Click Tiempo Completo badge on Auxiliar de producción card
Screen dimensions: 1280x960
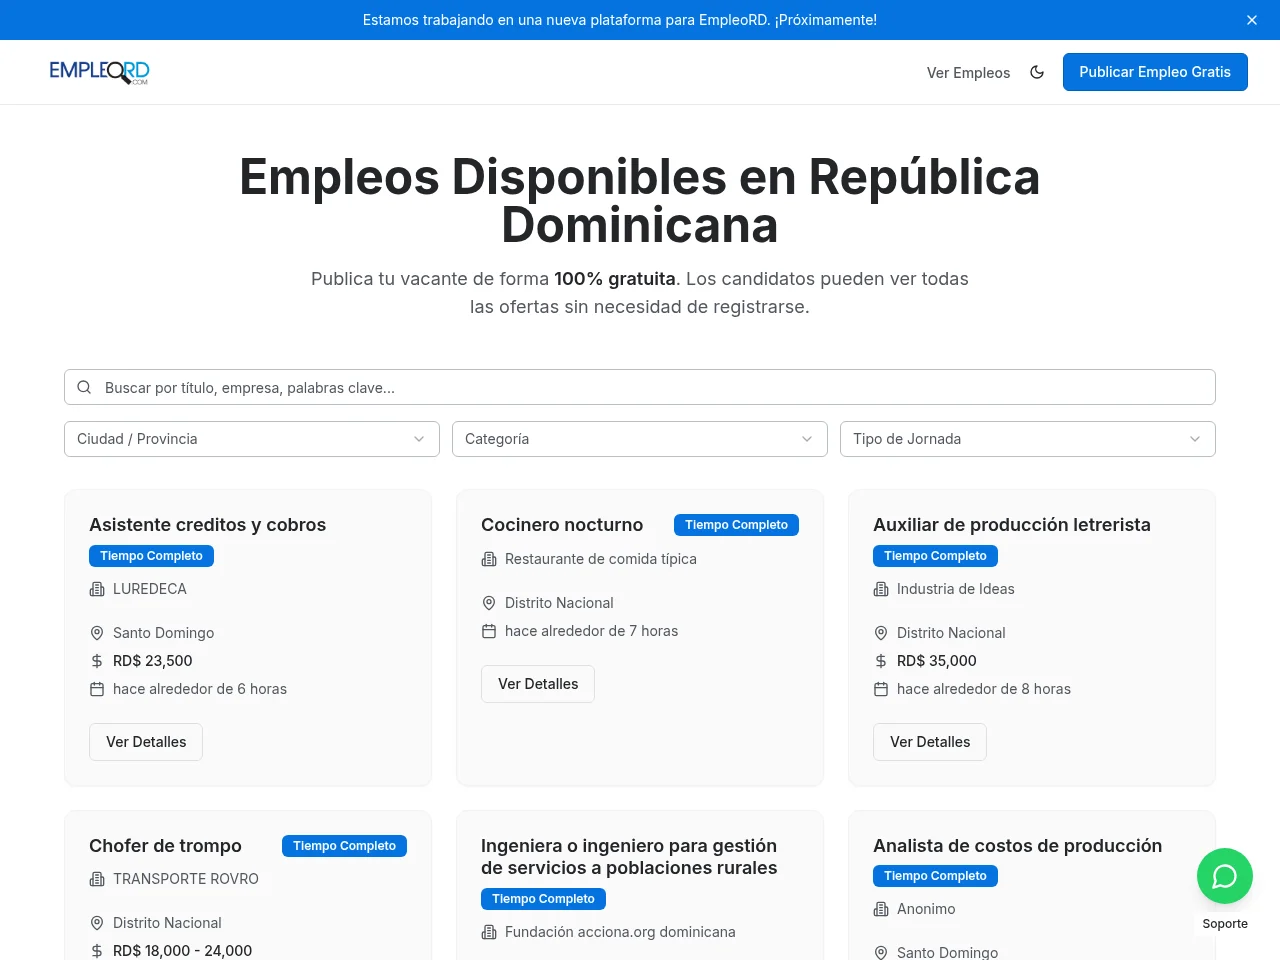935,556
